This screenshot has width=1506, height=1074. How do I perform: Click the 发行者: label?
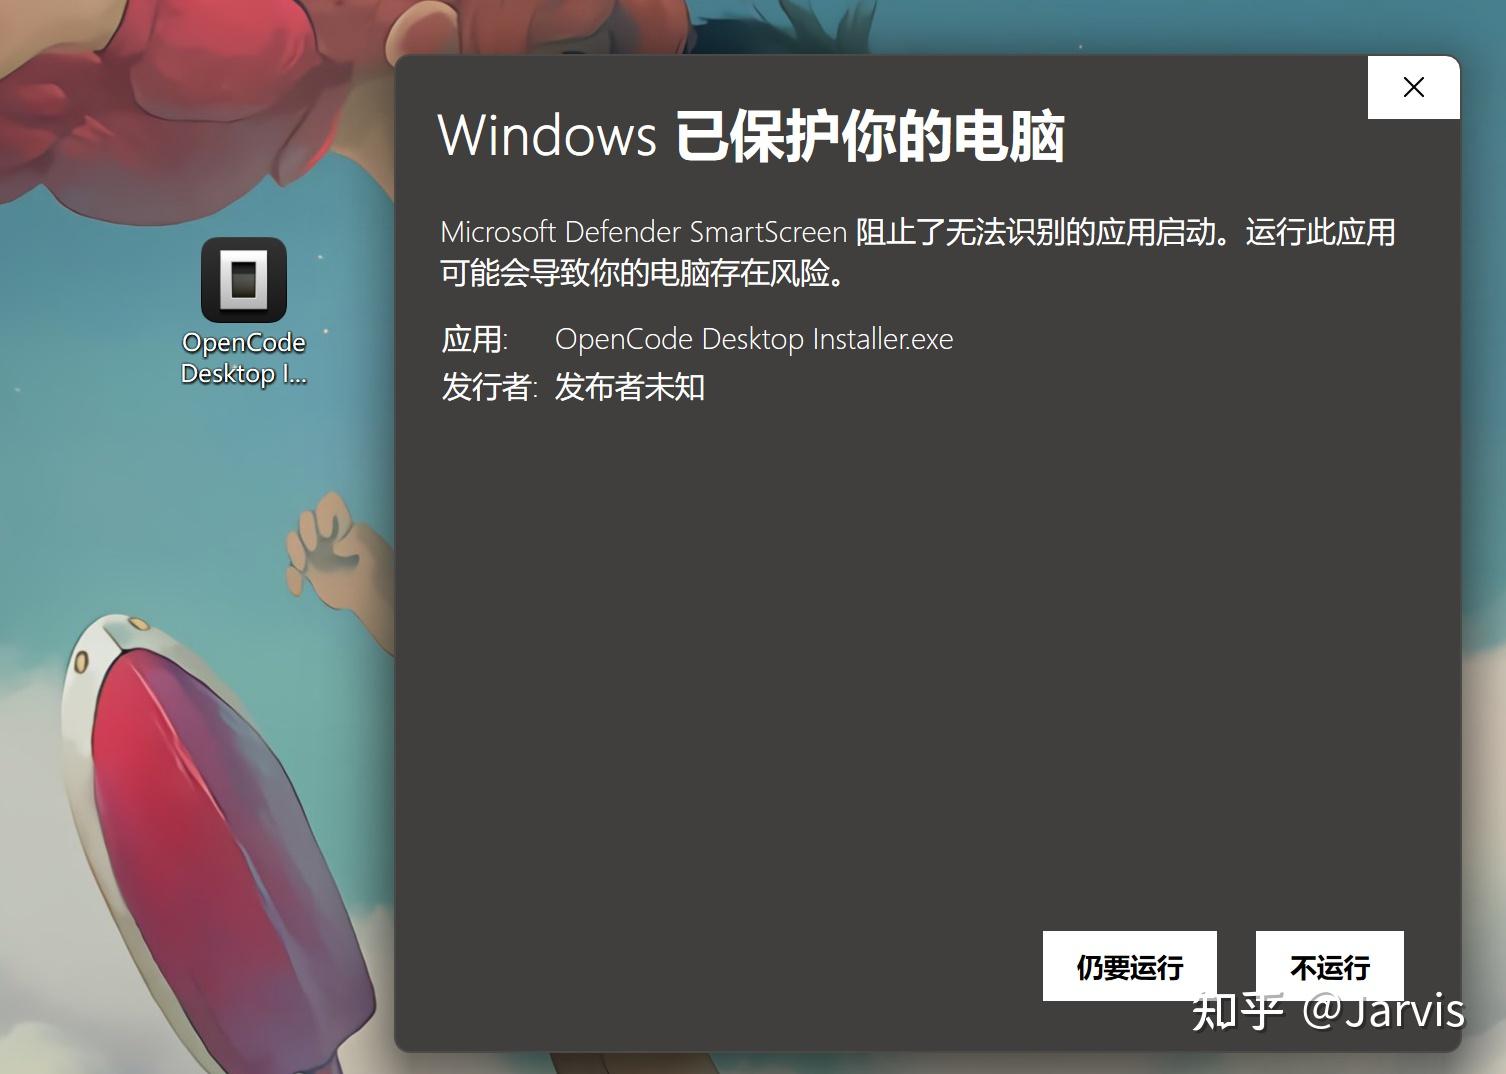point(490,387)
